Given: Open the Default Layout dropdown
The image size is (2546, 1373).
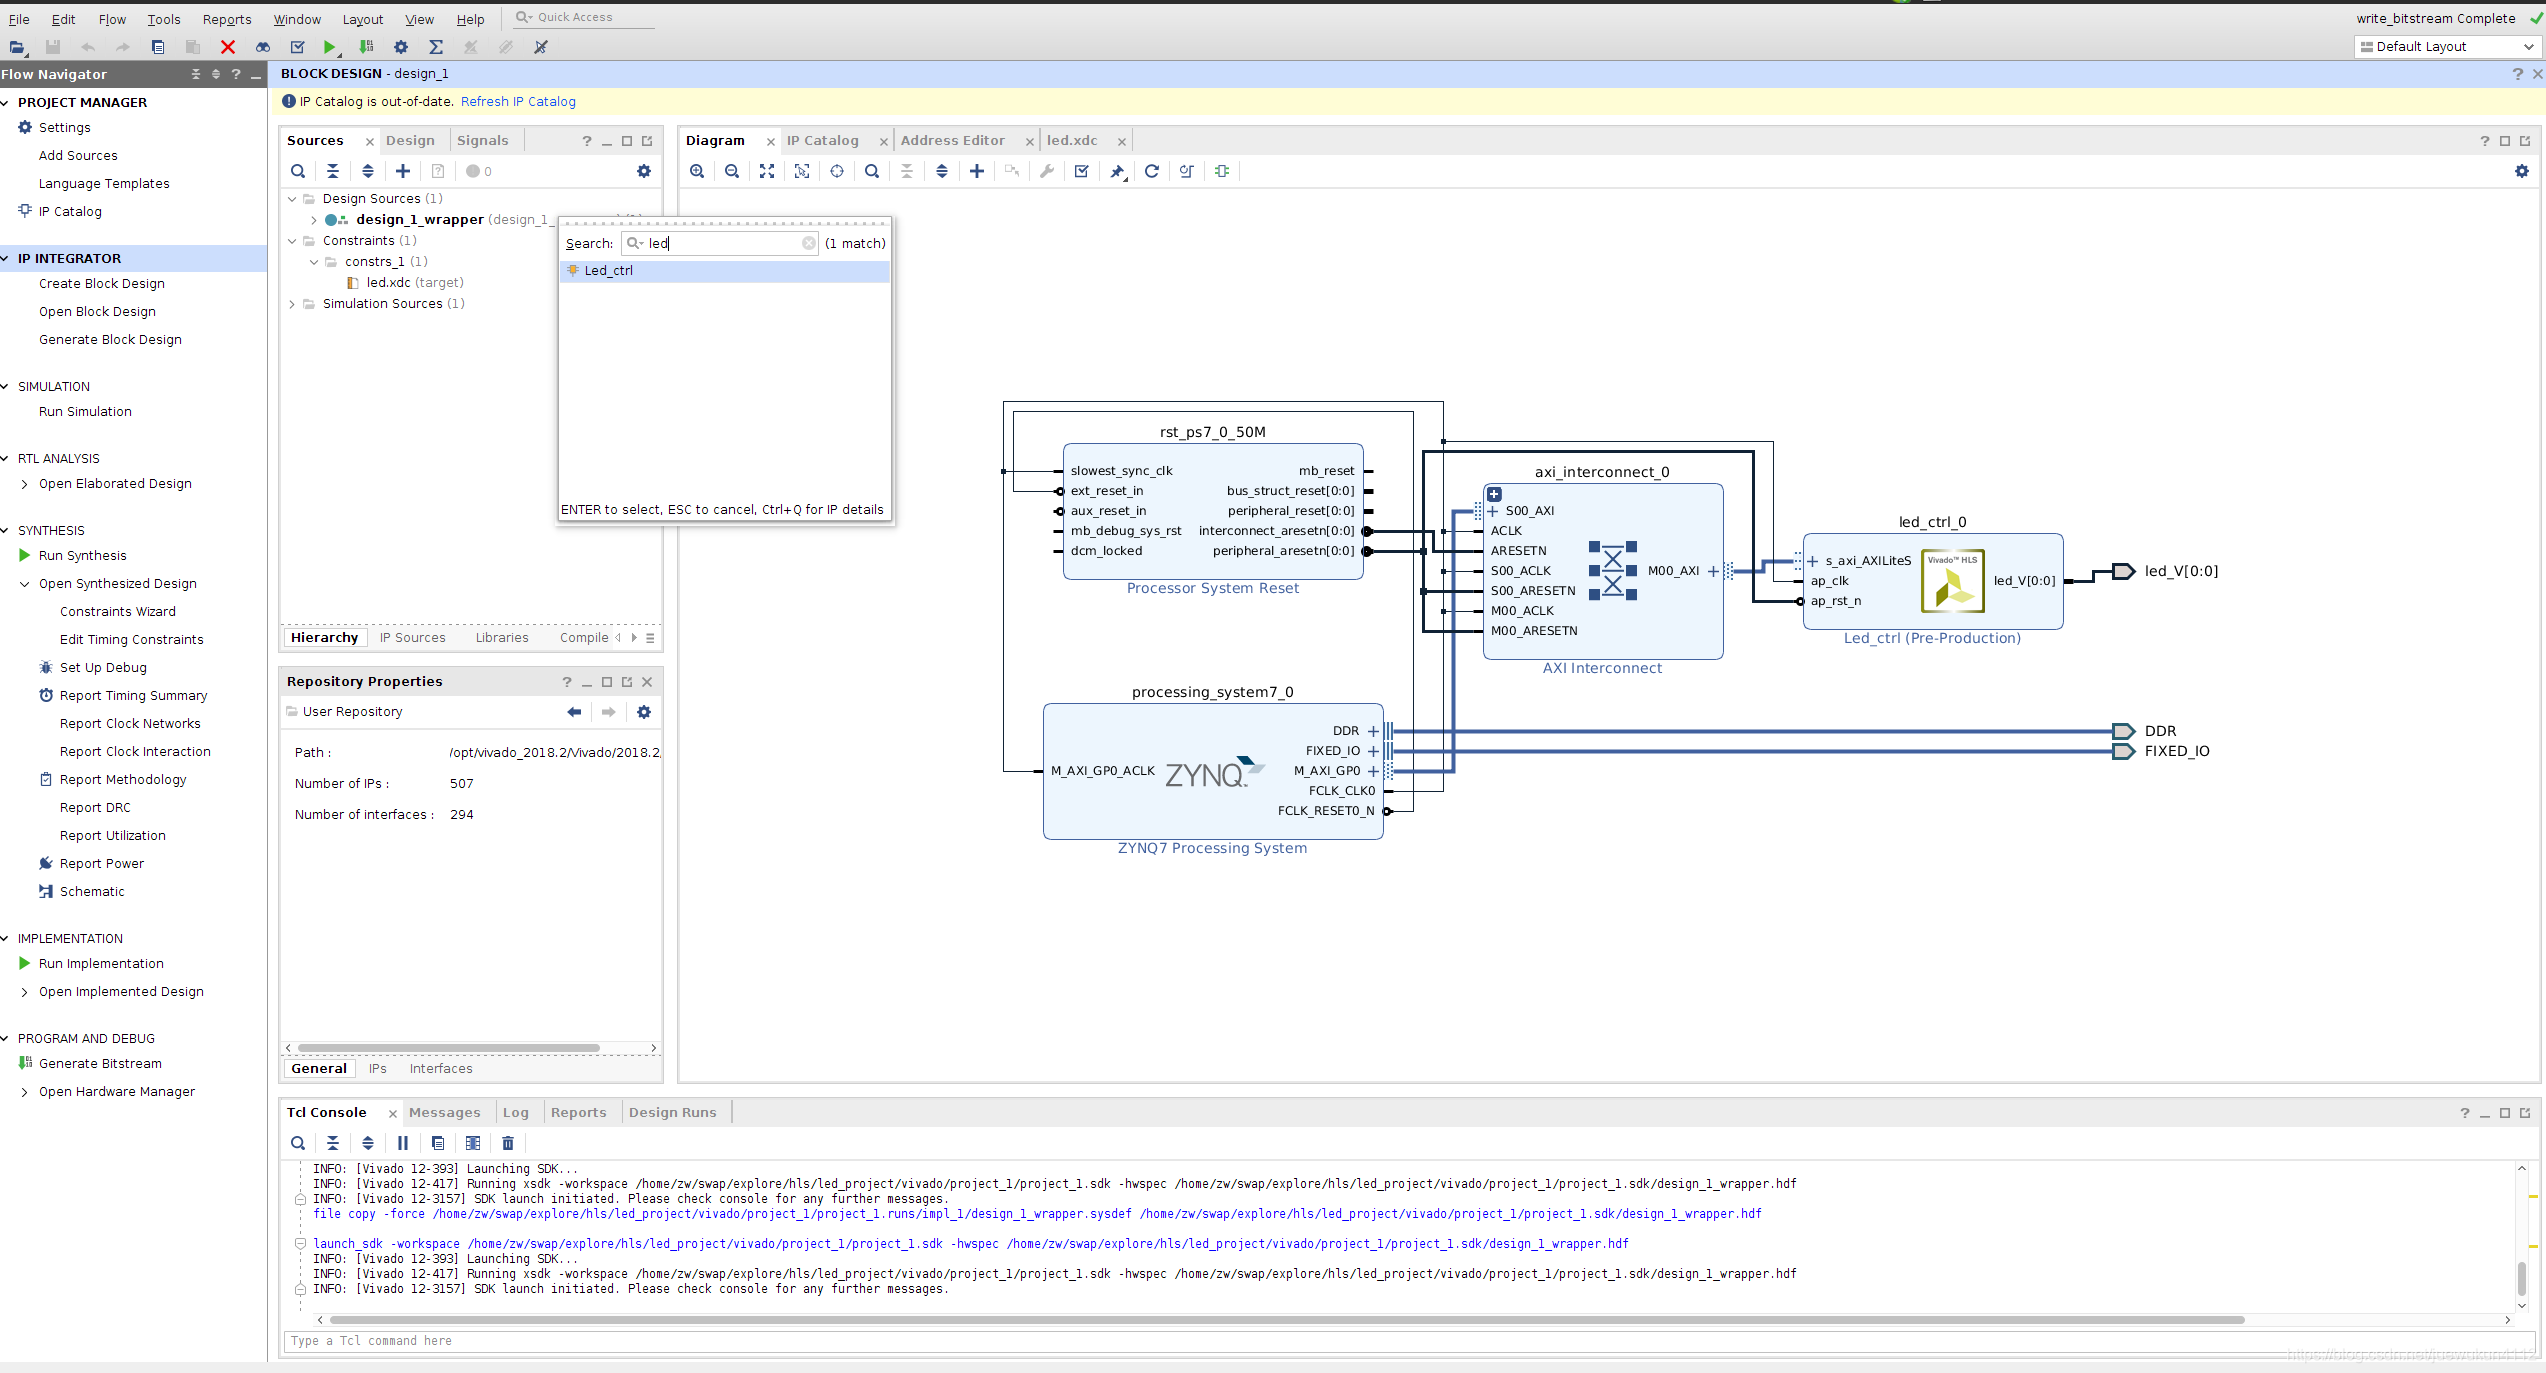Looking at the screenshot, I should tap(2448, 47).
